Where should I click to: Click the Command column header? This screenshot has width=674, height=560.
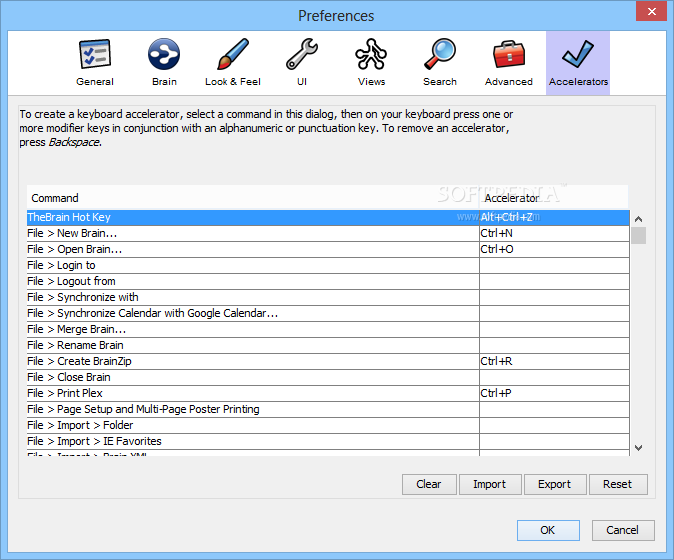[x=253, y=198]
